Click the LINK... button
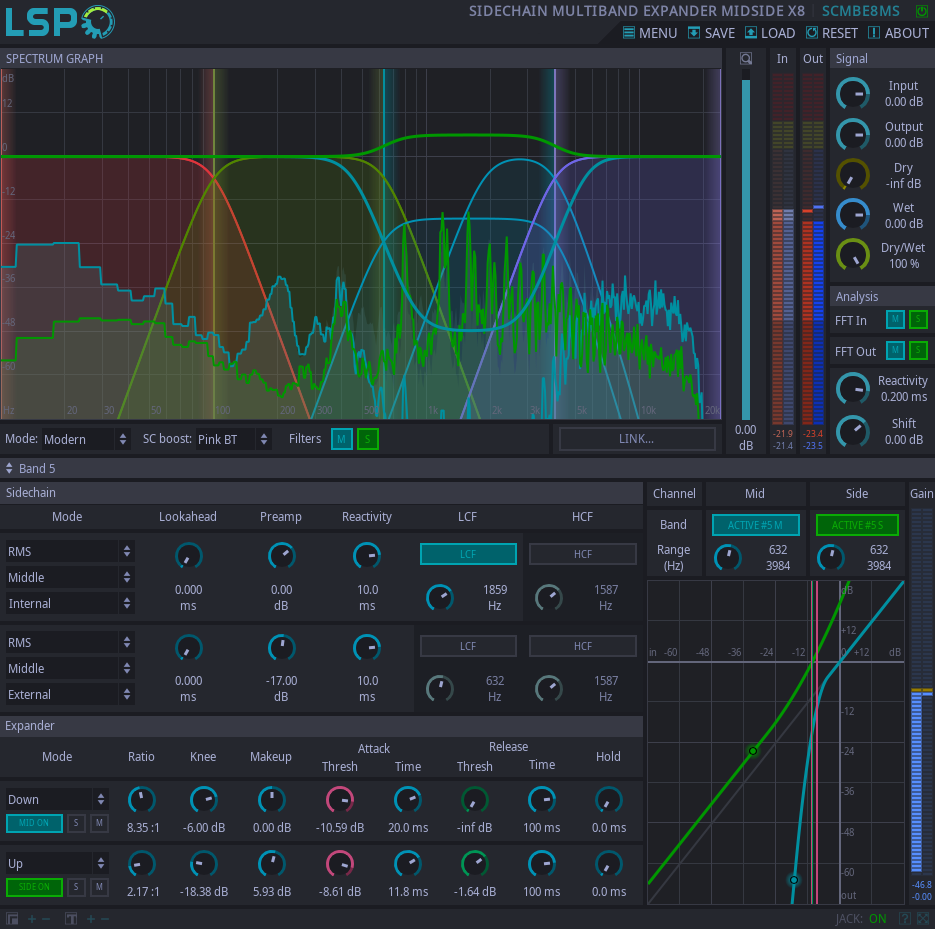 637,439
